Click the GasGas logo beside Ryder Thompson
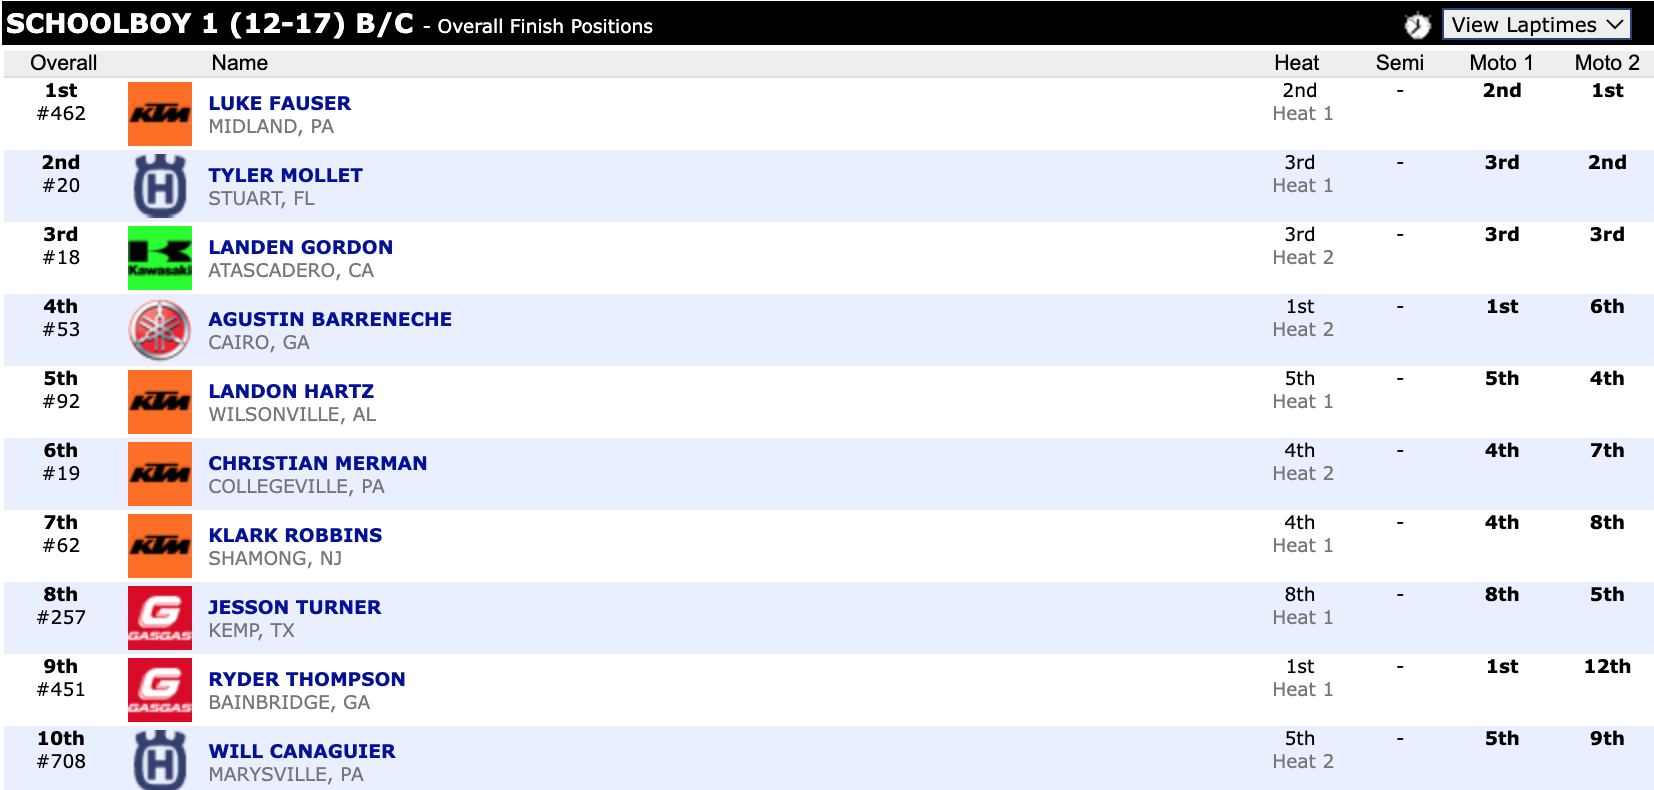The image size is (1654, 790). click(x=160, y=690)
